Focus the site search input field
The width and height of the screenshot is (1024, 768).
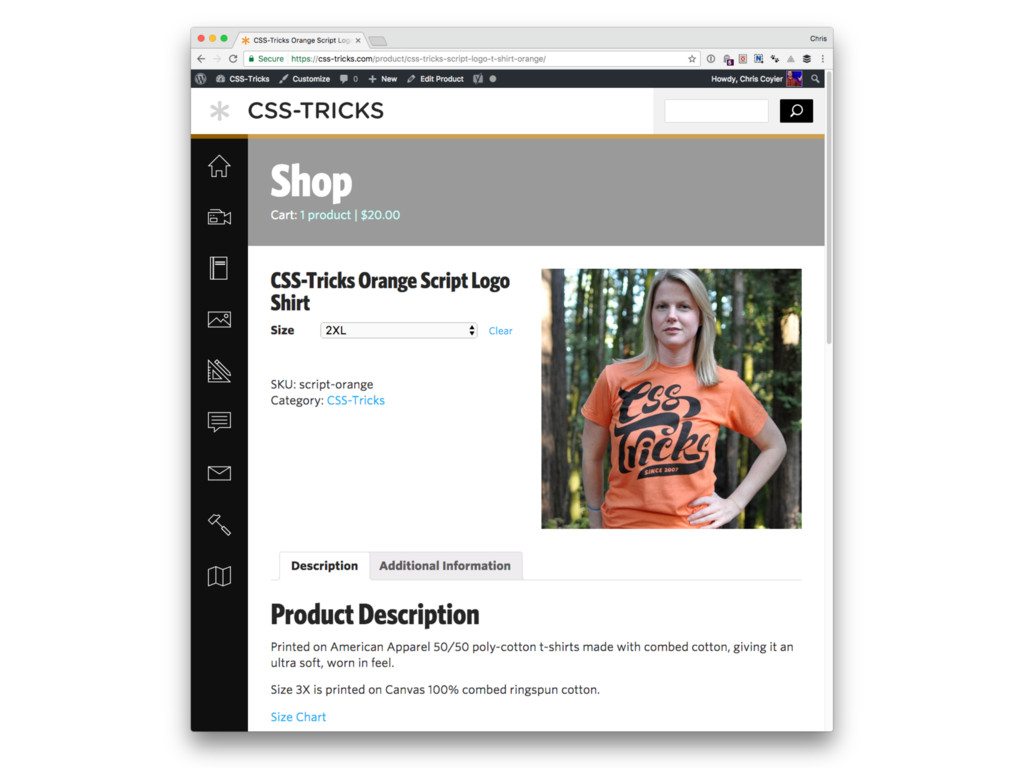(716, 111)
